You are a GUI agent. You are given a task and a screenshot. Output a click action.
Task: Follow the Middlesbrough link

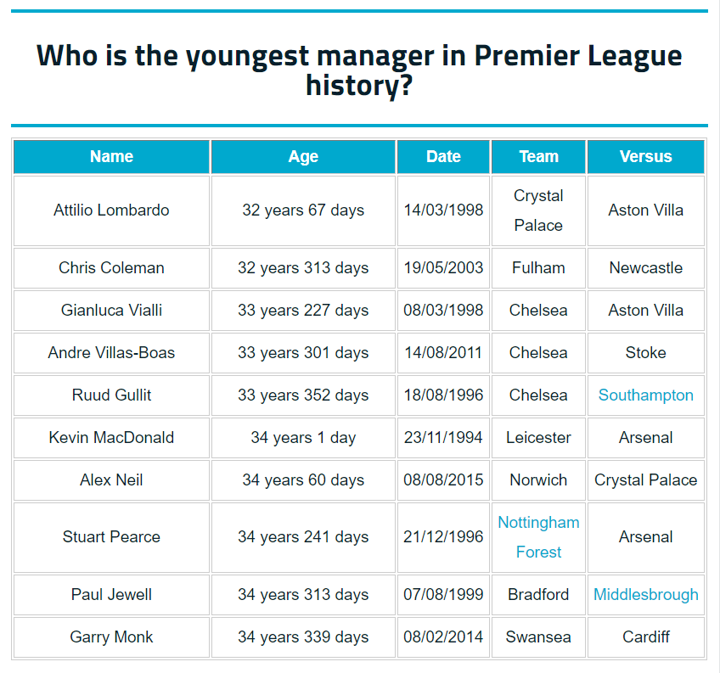(x=645, y=594)
